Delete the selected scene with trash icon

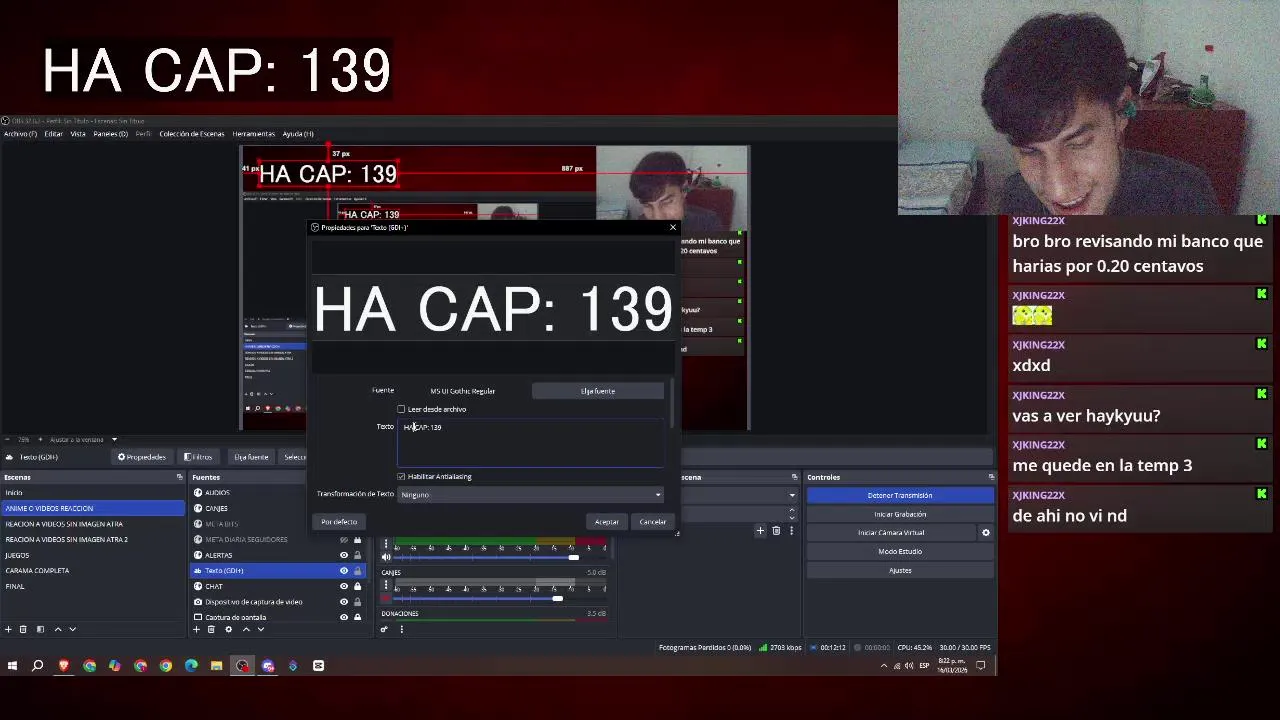(x=23, y=629)
